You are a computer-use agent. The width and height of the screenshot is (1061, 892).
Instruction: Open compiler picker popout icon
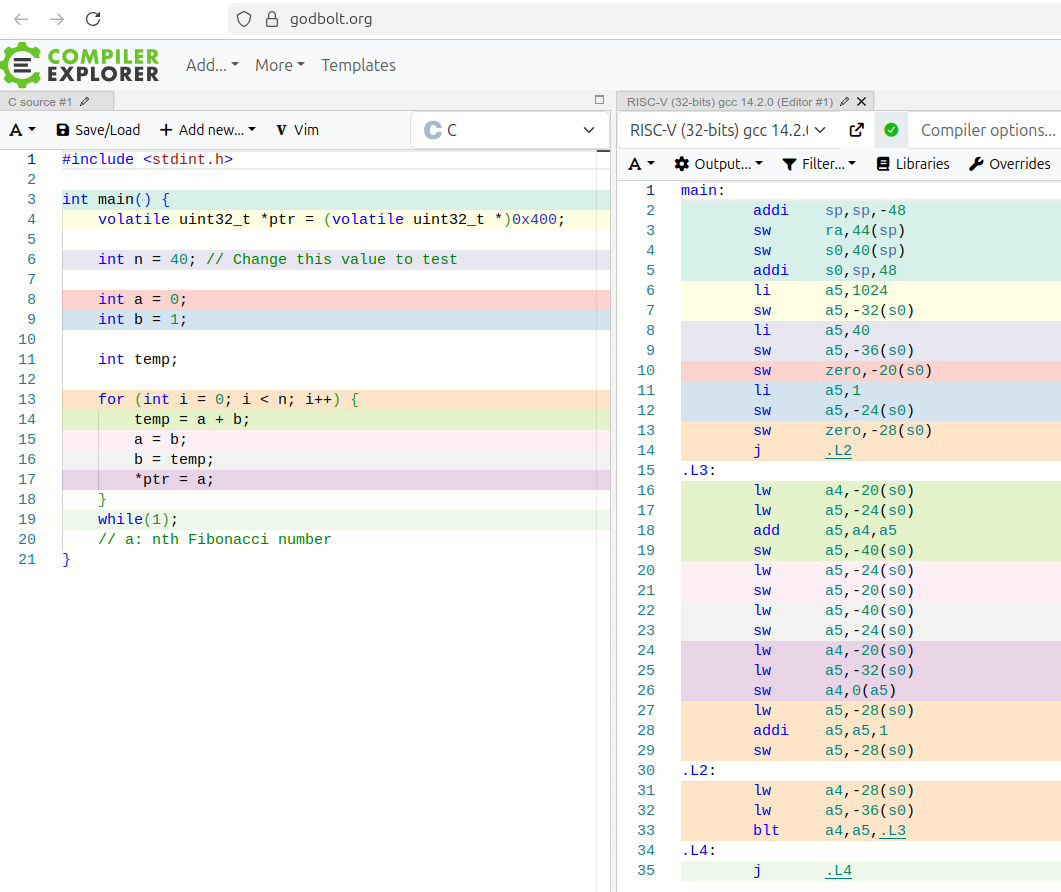tap(857, 130)
